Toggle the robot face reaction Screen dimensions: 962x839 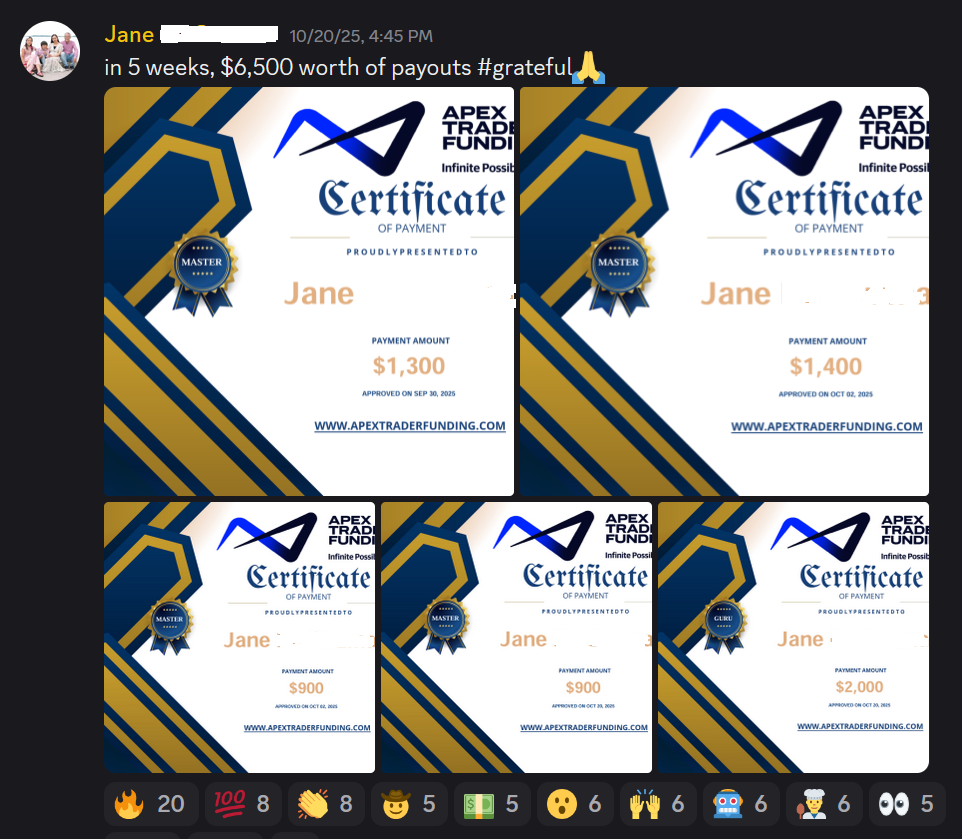click(x=741, y=803)
